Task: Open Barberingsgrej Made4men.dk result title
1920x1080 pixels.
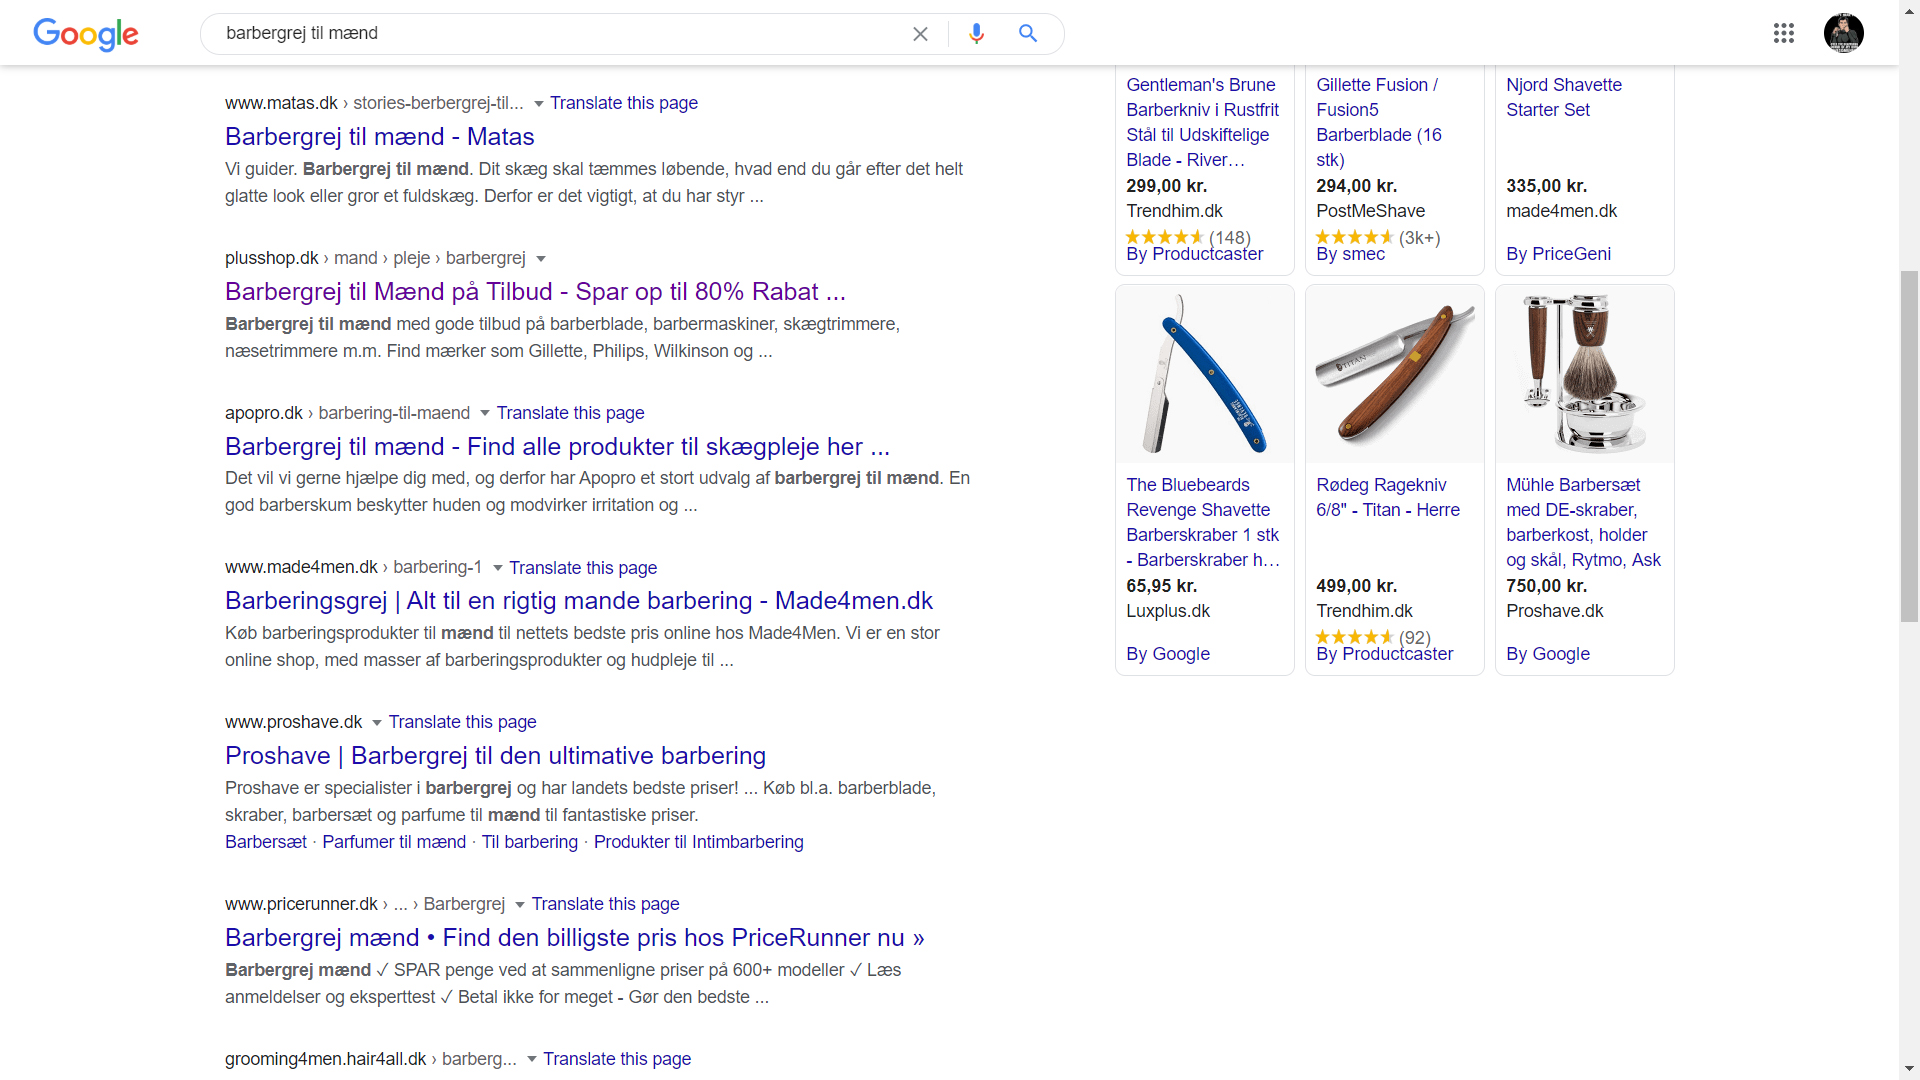Action: point(579,601)
